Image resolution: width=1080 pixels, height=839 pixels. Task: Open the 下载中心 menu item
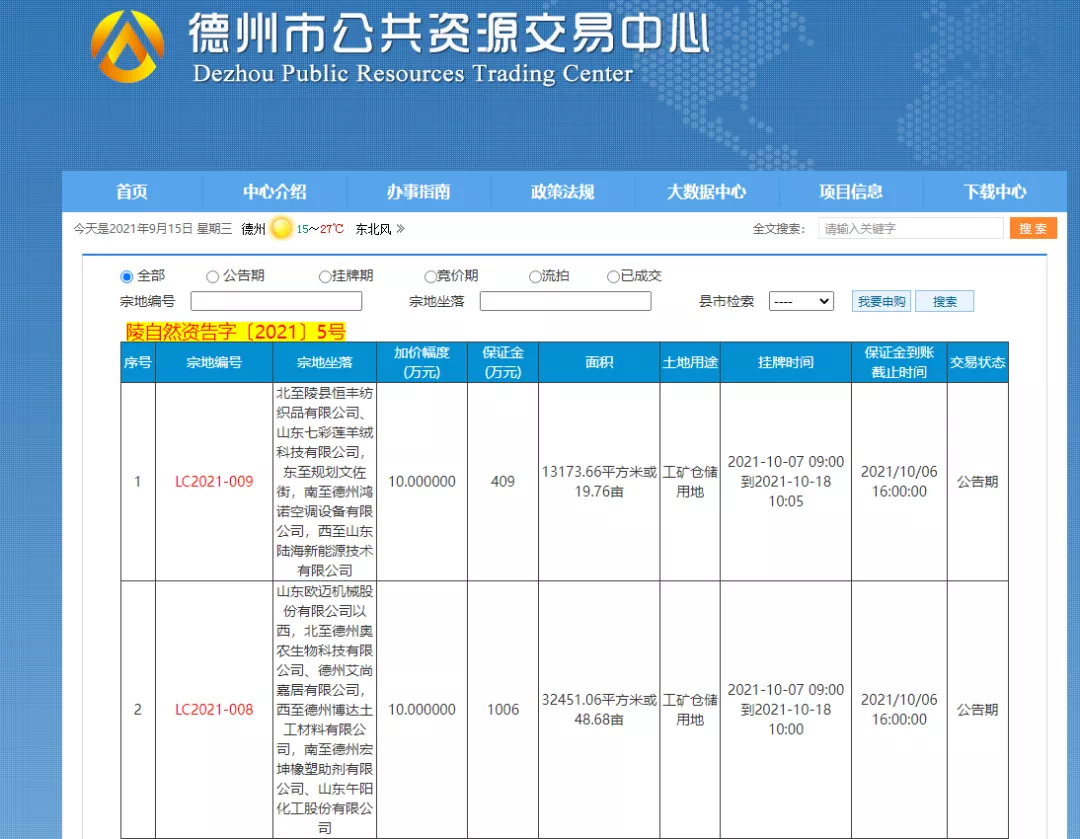[995, 191]
